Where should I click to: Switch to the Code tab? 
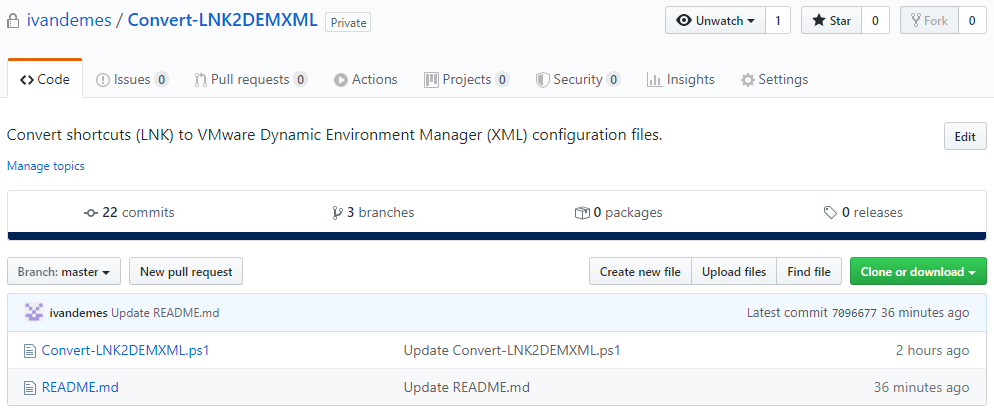click(x=45, y=80)
